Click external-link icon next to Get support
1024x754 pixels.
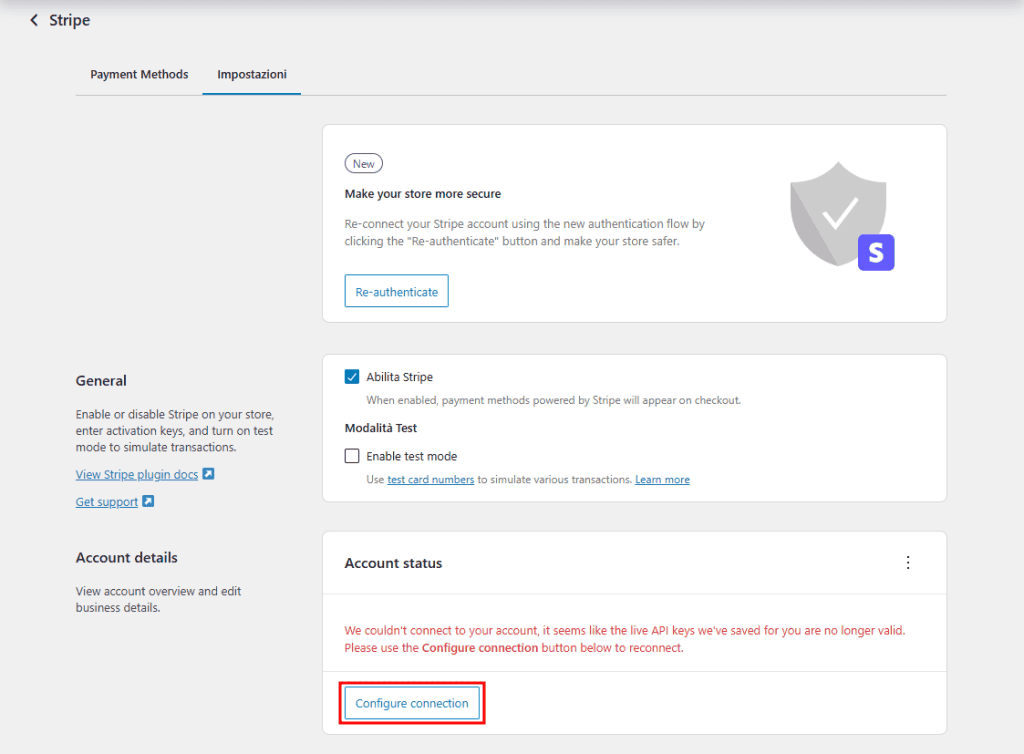[x=147, y=501]
